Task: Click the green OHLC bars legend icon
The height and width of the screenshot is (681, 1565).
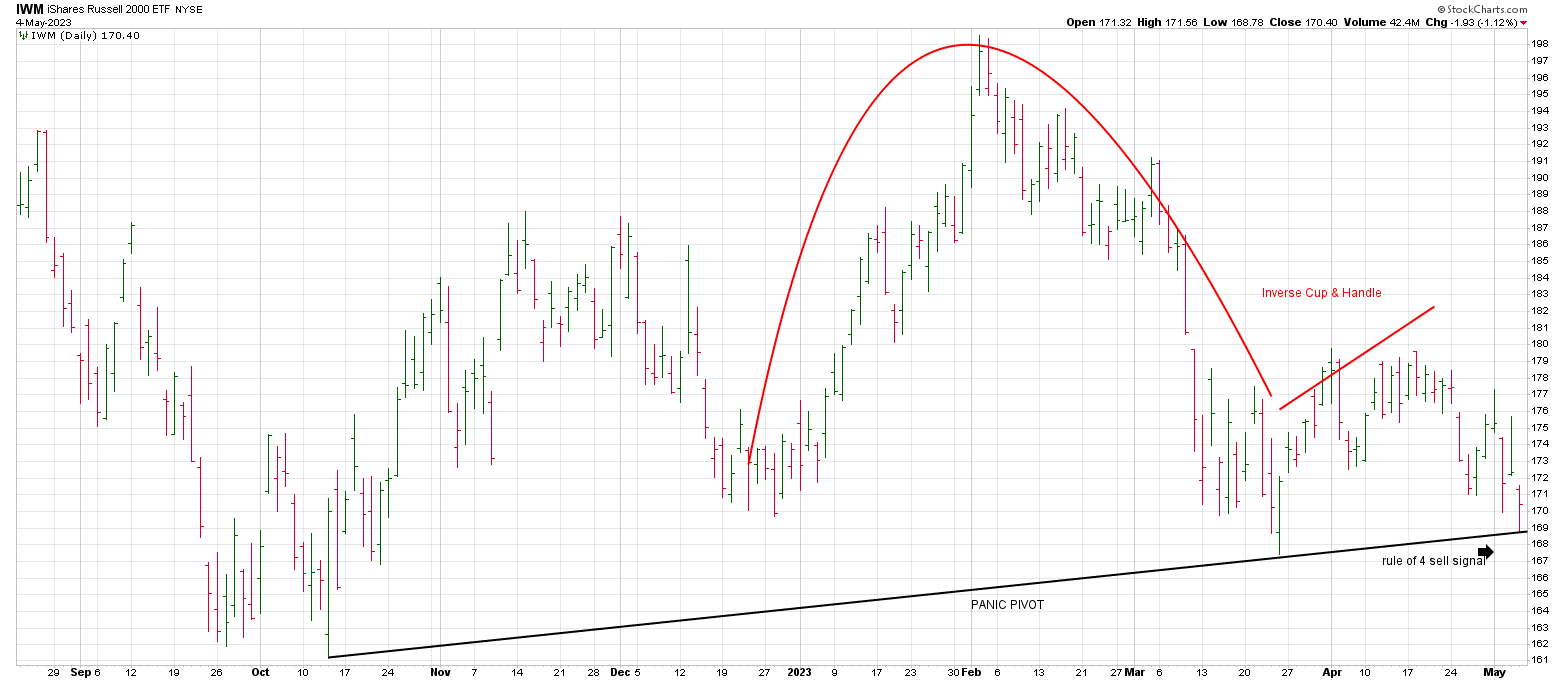Action: click(x=22, y=35)
